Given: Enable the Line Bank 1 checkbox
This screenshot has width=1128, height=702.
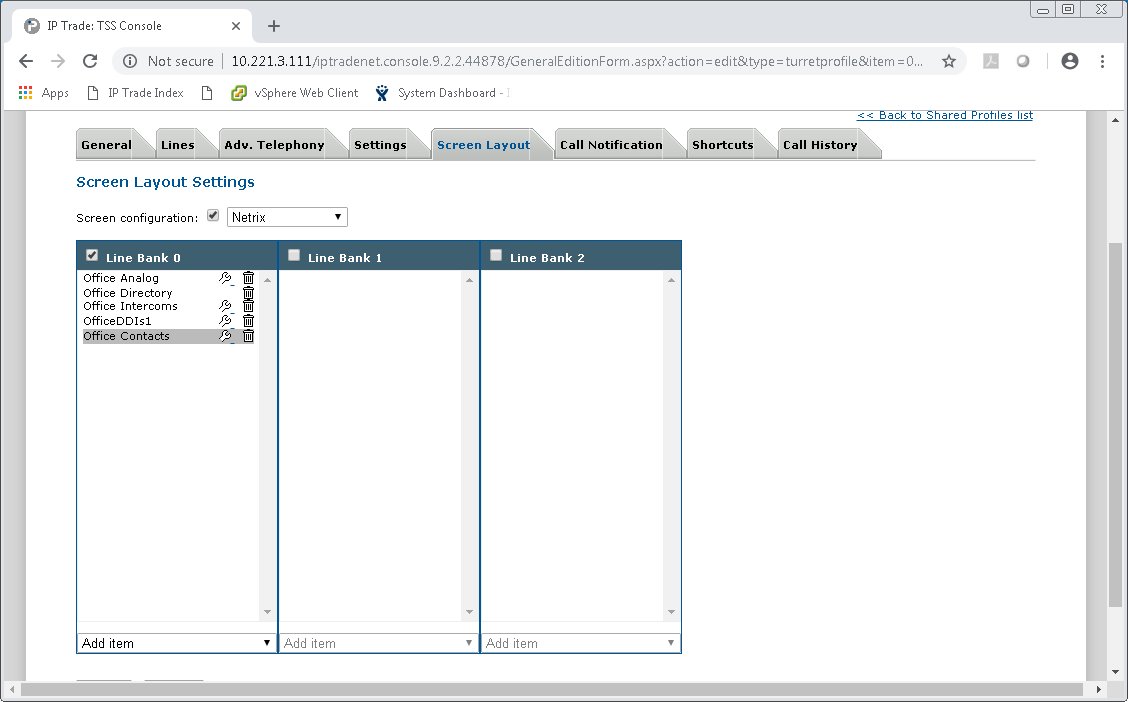Looking at the screenshot, I should [x=294, y=255].
